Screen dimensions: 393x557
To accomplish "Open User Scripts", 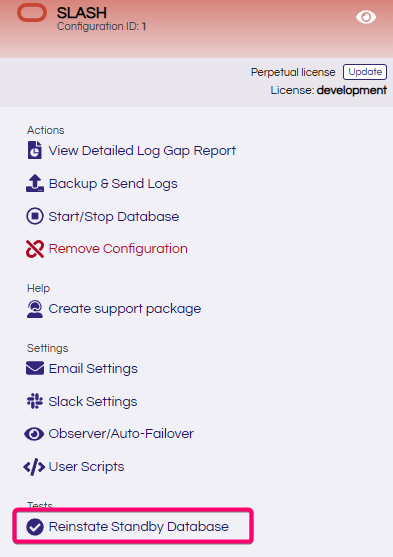I will (x=86, y=466).
